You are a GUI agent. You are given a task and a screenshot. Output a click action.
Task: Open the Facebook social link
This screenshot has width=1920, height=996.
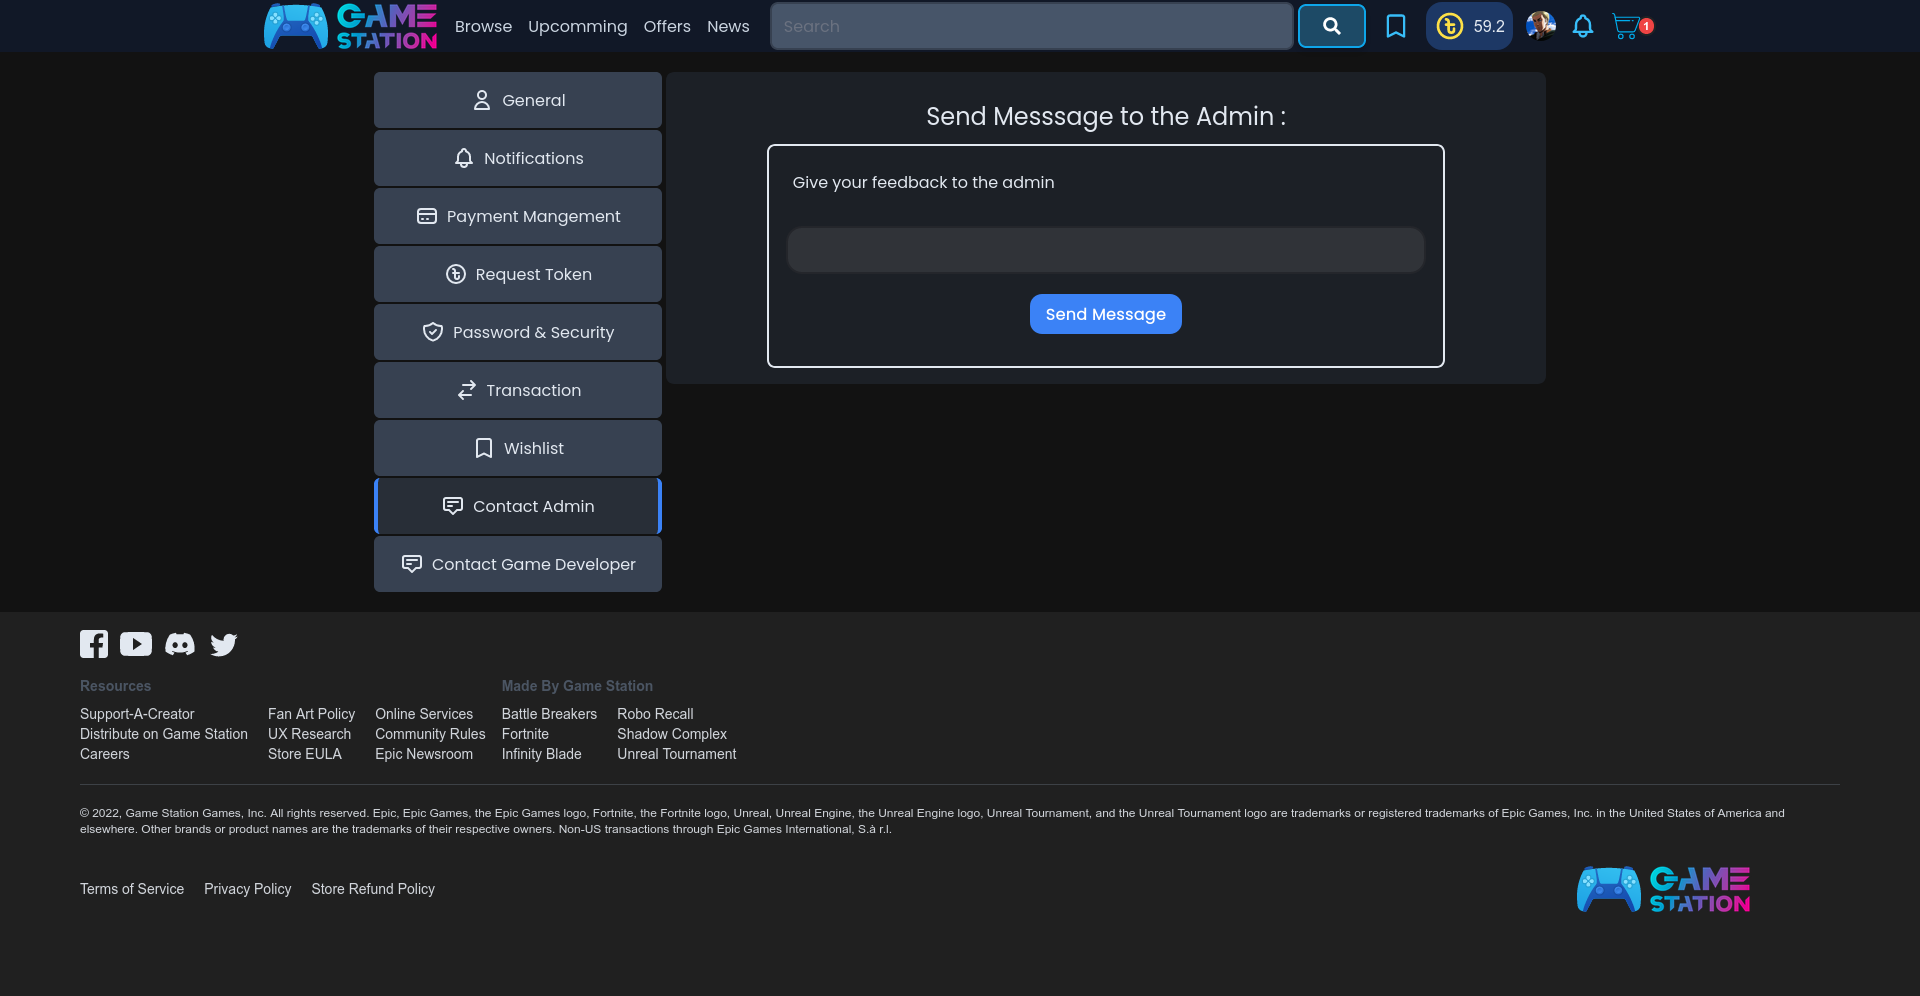click(94, 644)
